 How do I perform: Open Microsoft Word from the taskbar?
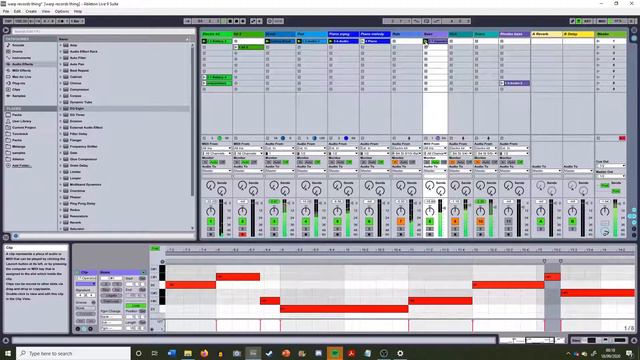(171, 353)
